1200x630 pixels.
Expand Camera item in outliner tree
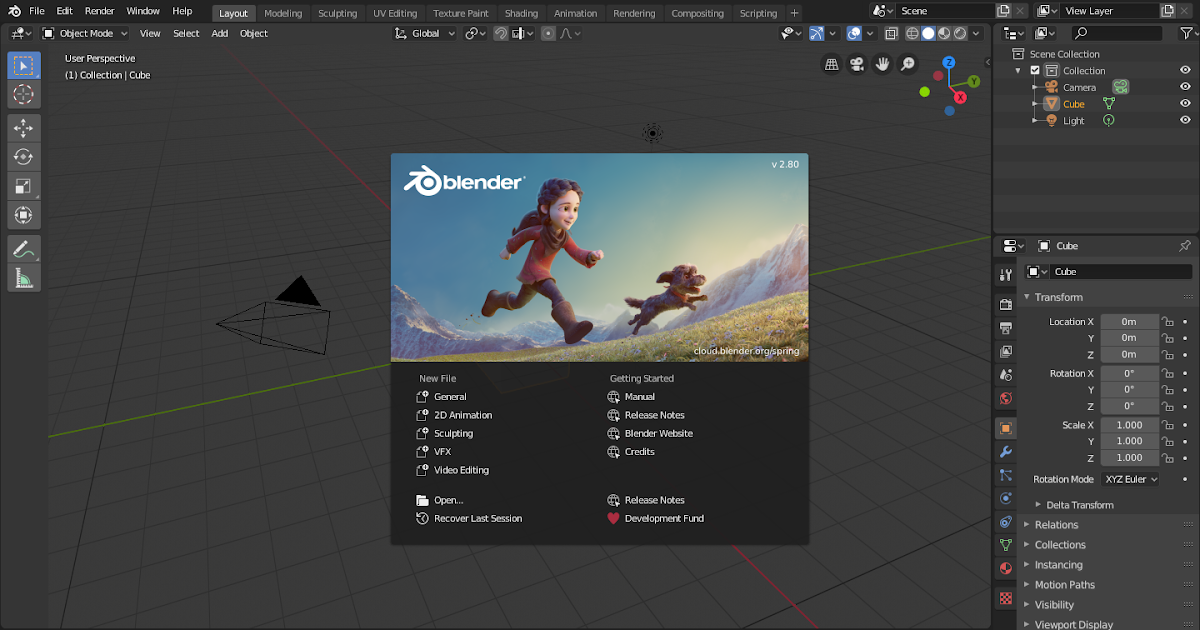pos(1035,87)
